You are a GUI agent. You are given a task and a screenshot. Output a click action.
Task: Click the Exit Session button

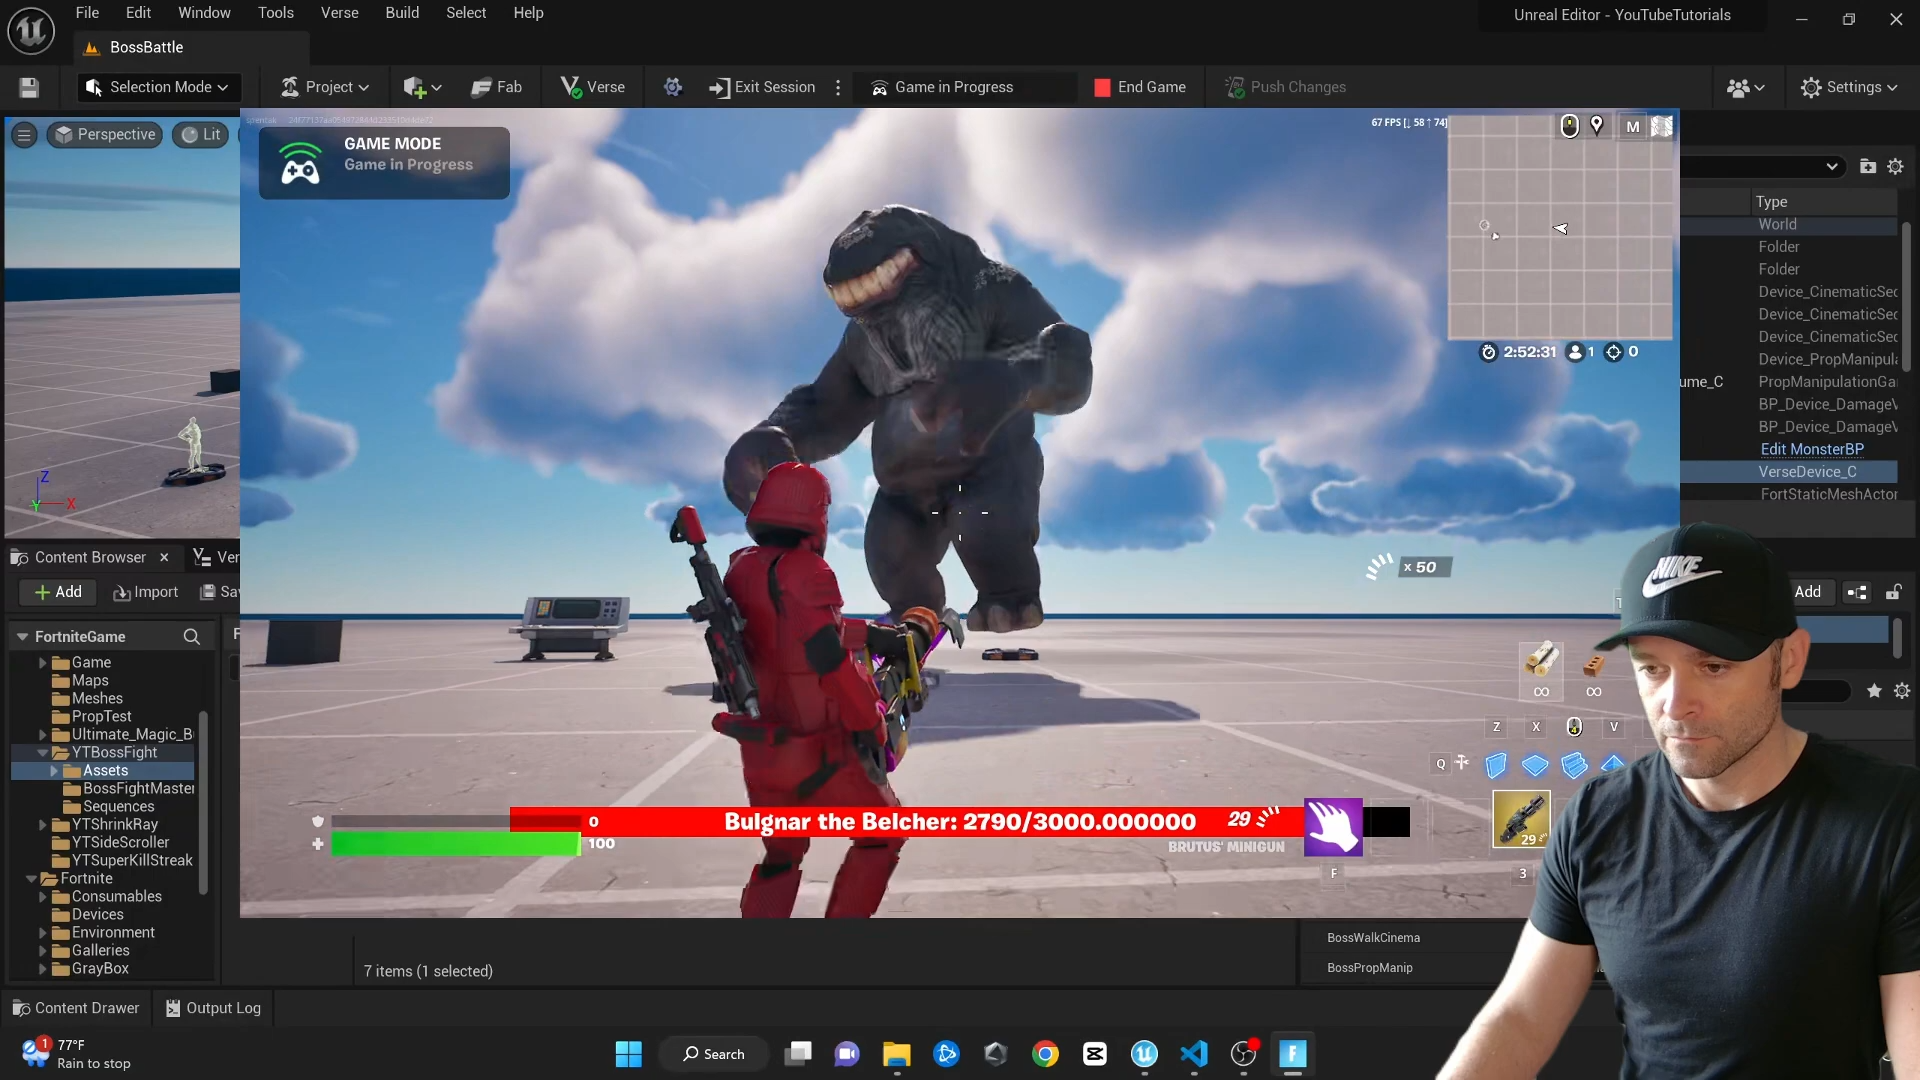coord(763,88)
